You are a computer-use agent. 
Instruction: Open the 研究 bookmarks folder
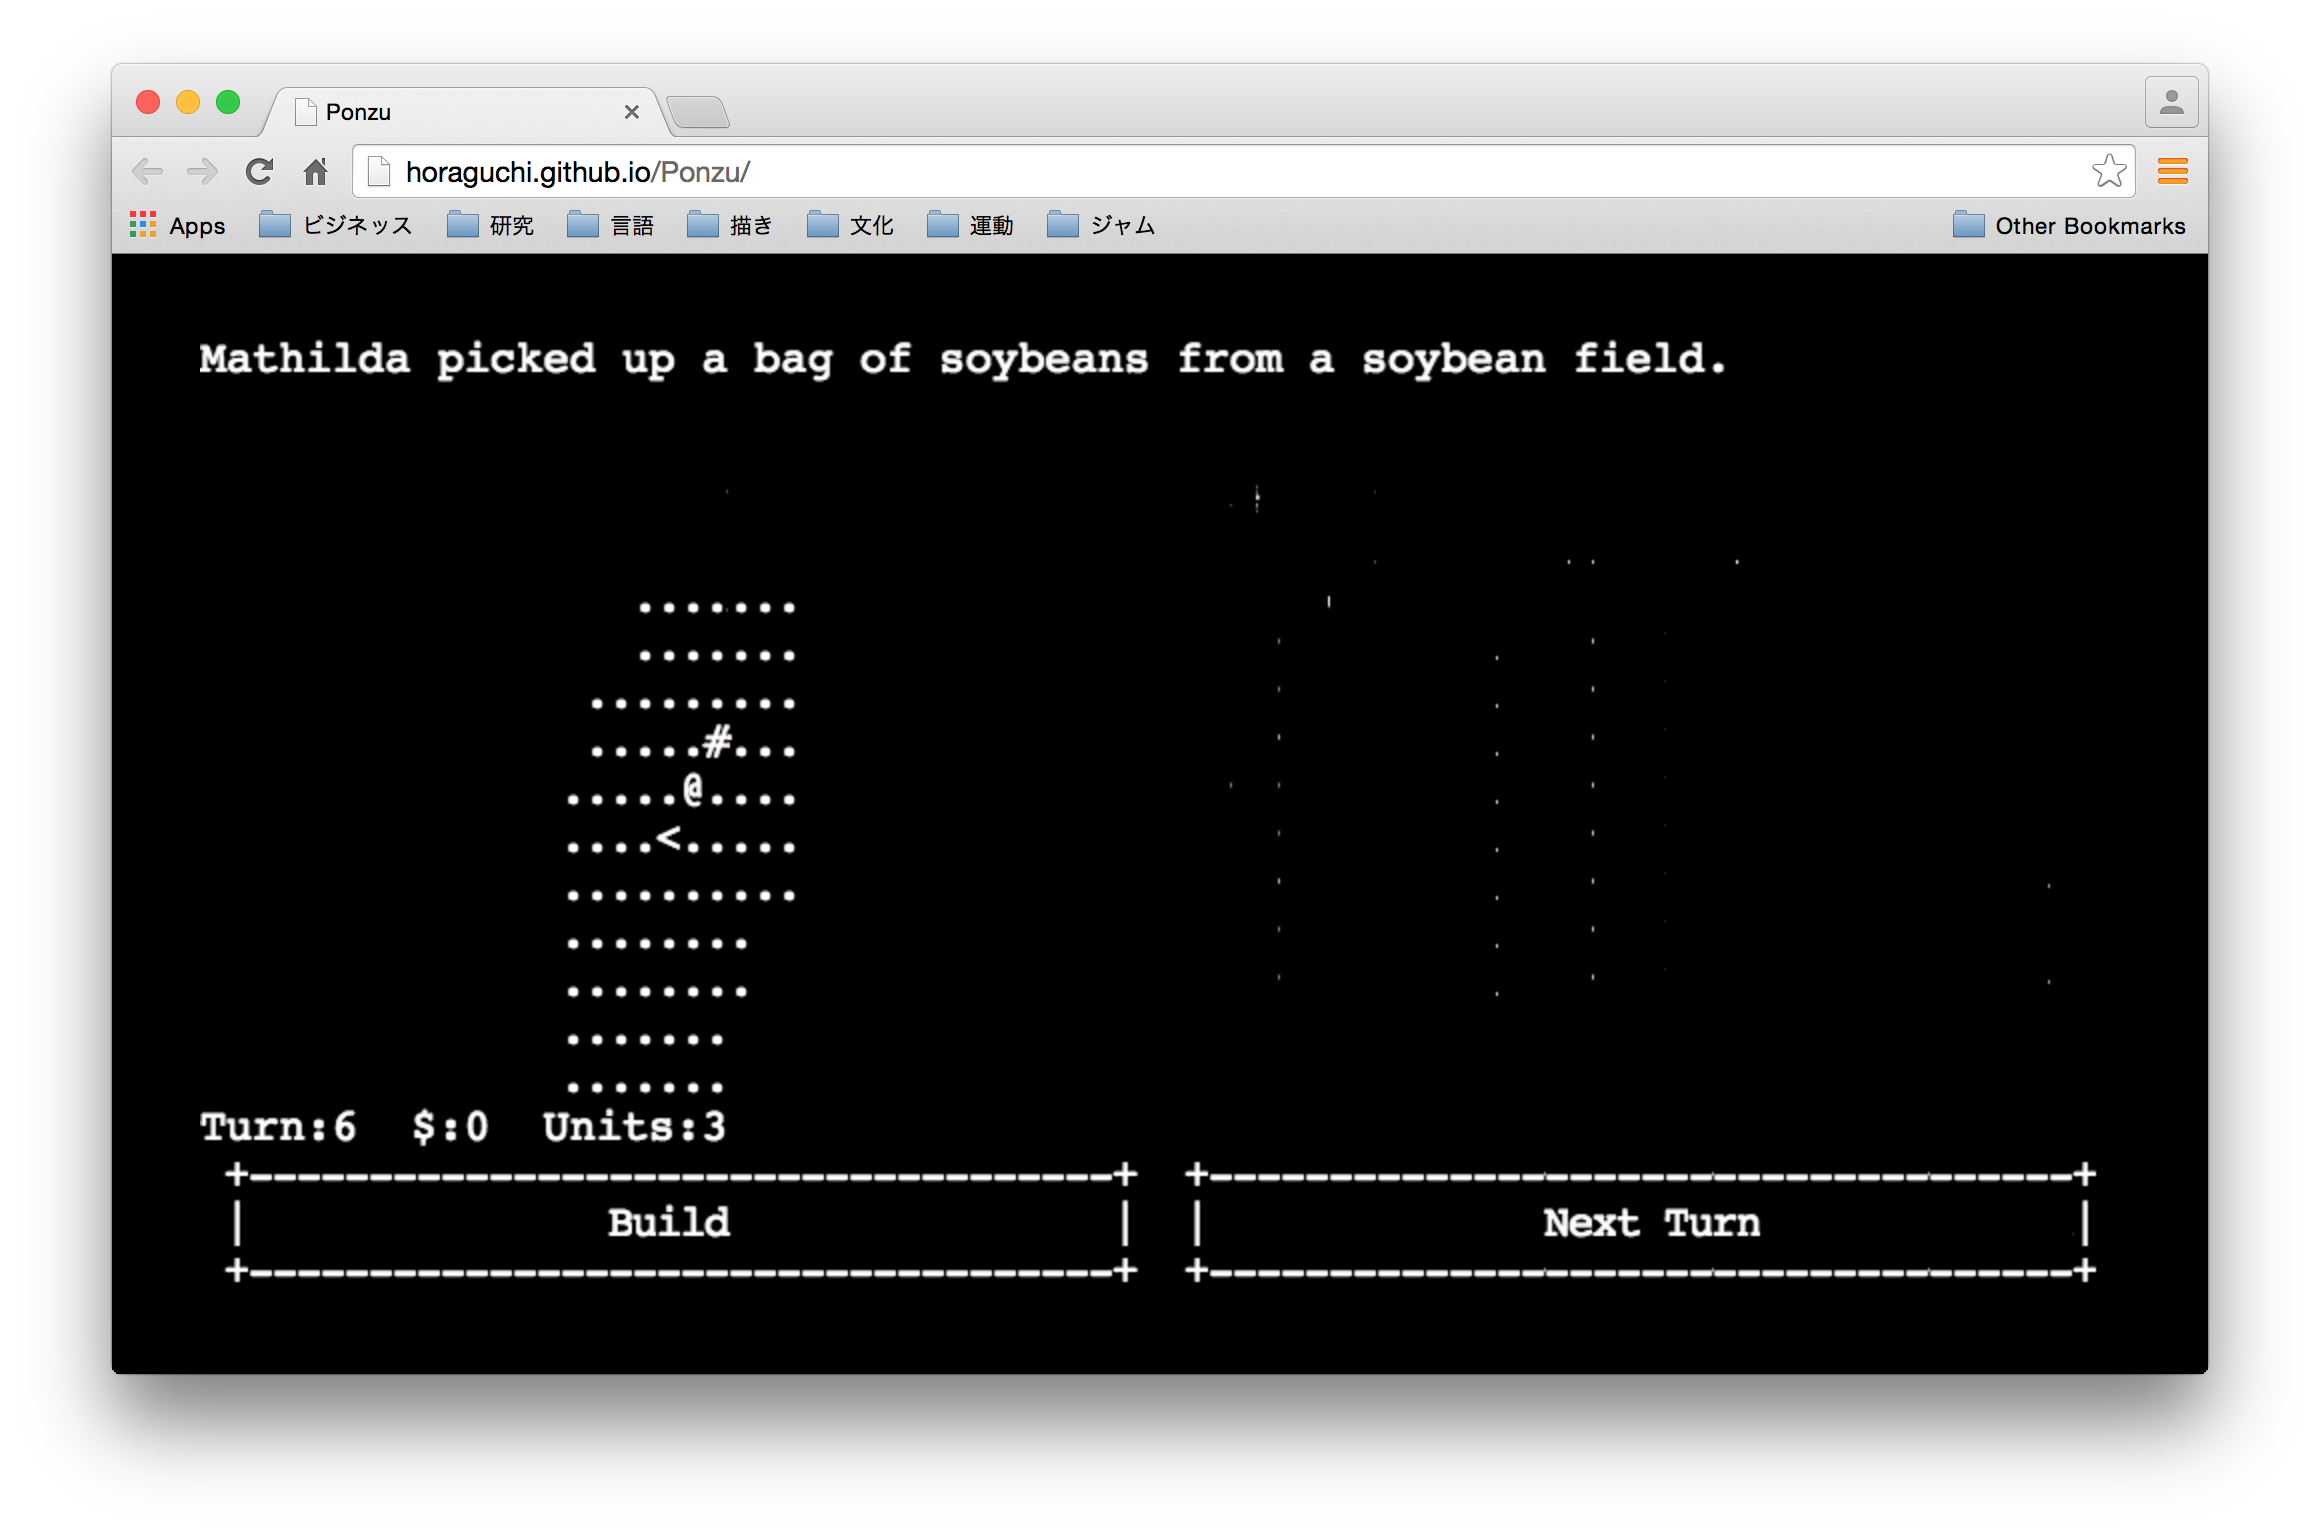pos(491,226)
